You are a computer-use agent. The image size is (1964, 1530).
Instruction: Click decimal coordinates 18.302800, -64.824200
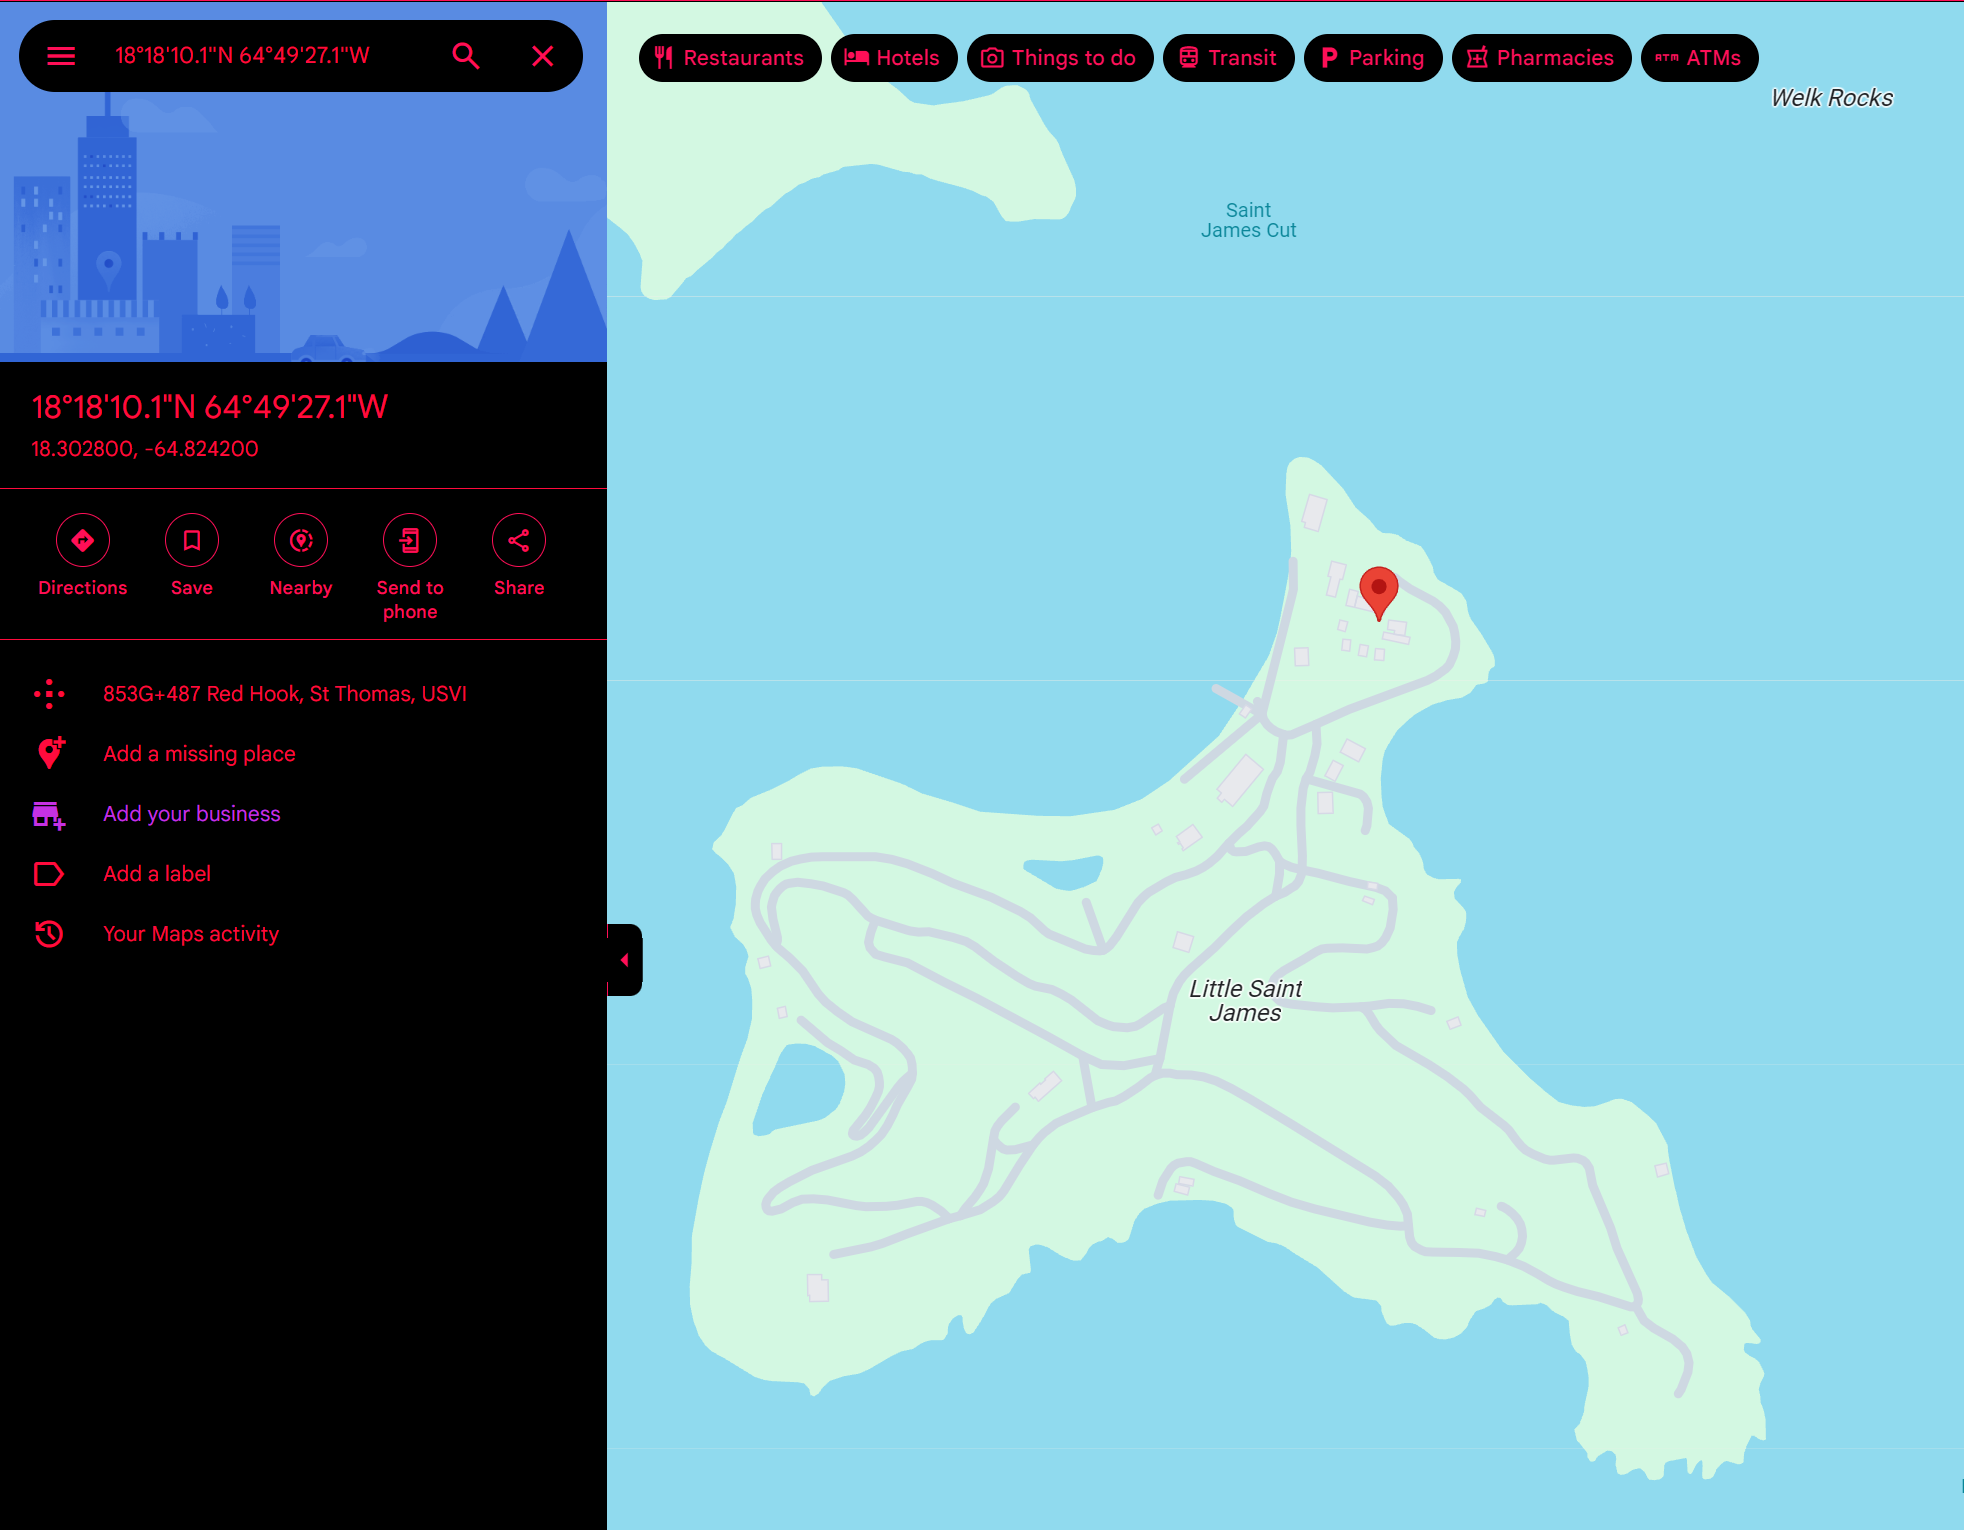coord(145,449)
